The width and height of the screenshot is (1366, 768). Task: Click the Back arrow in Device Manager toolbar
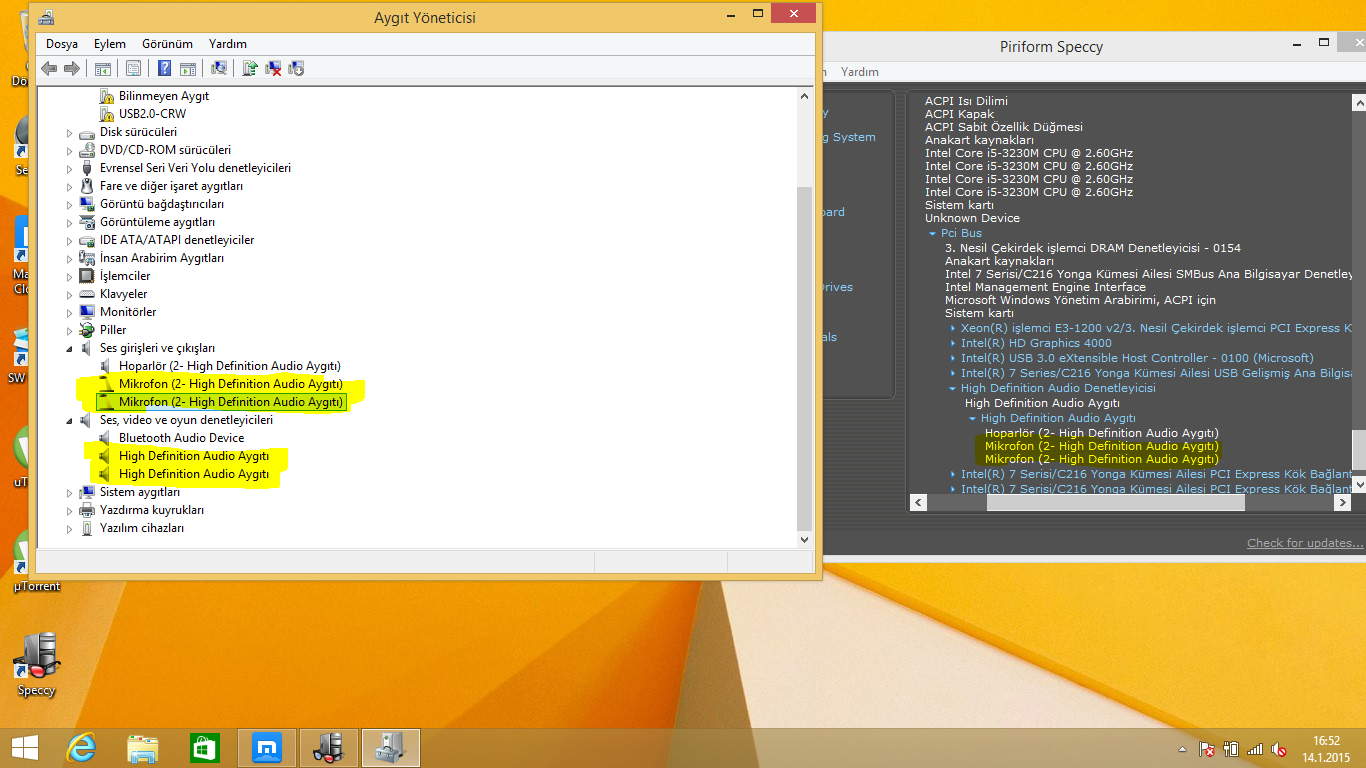[49, 68]
